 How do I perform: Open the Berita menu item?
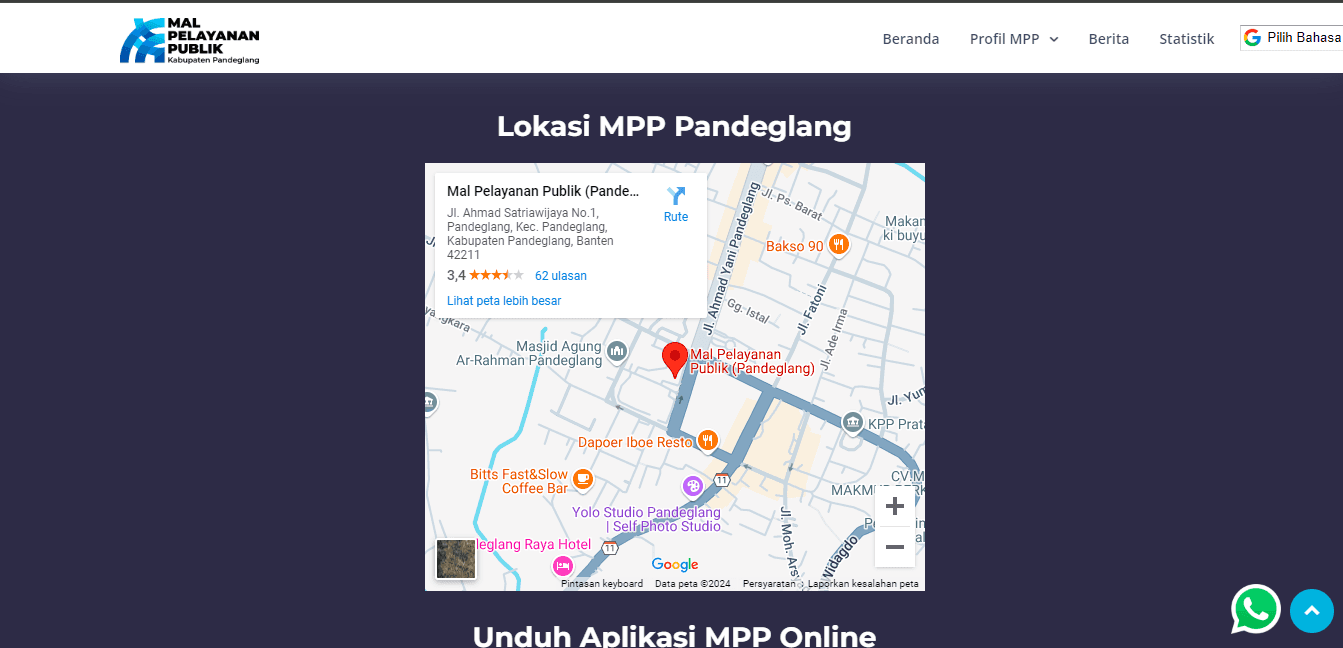[x=1109, y=39]
